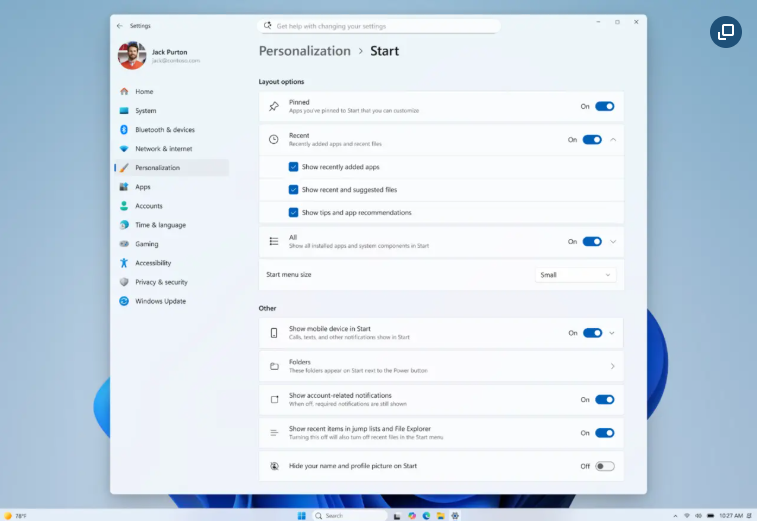Image resolution: width=757 pixels, height=521 pixels.
Task: Click the Wi-Fi icon in system tray
Action: pos(687,516)
